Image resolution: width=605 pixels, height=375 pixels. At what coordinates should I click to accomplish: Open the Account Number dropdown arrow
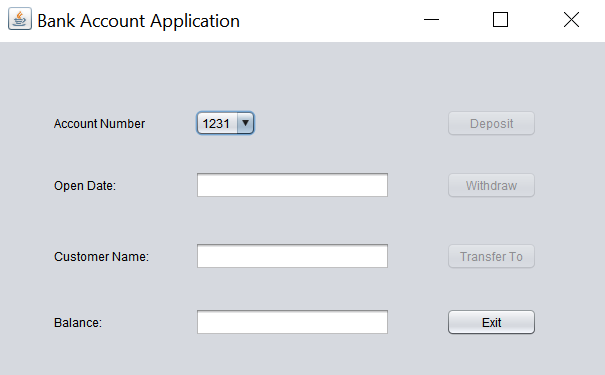pos(245,123)
